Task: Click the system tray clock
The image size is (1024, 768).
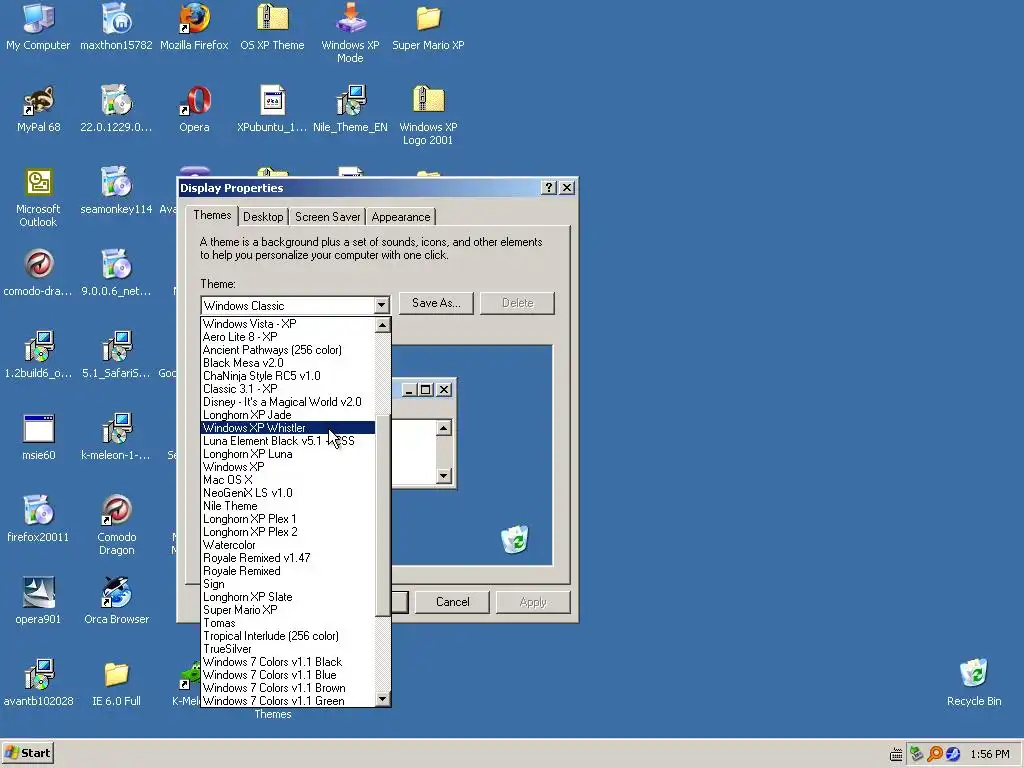Action: point(989,754)
